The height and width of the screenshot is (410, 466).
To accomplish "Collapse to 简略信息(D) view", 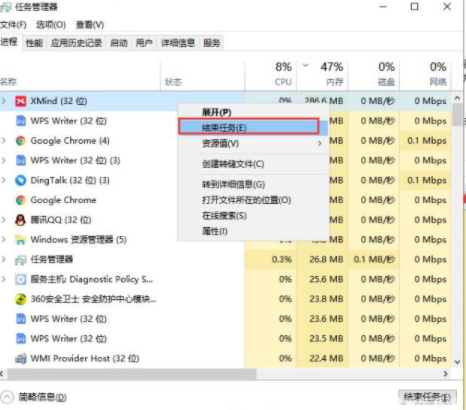I will (x=34, y=397).
